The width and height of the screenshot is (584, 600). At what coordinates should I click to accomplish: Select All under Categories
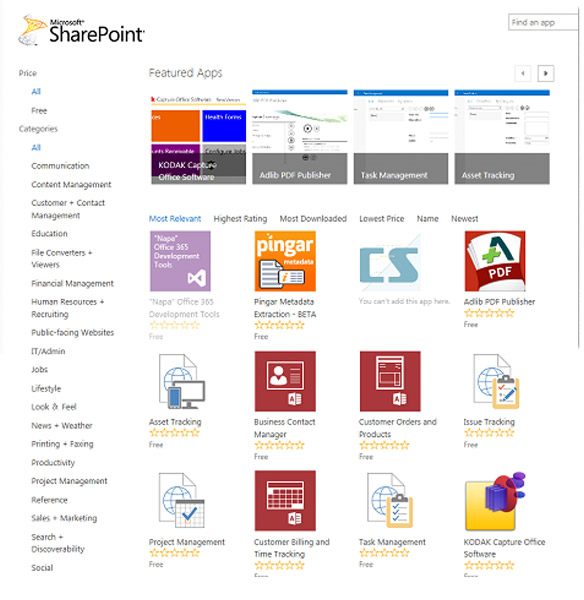(36, 148)
